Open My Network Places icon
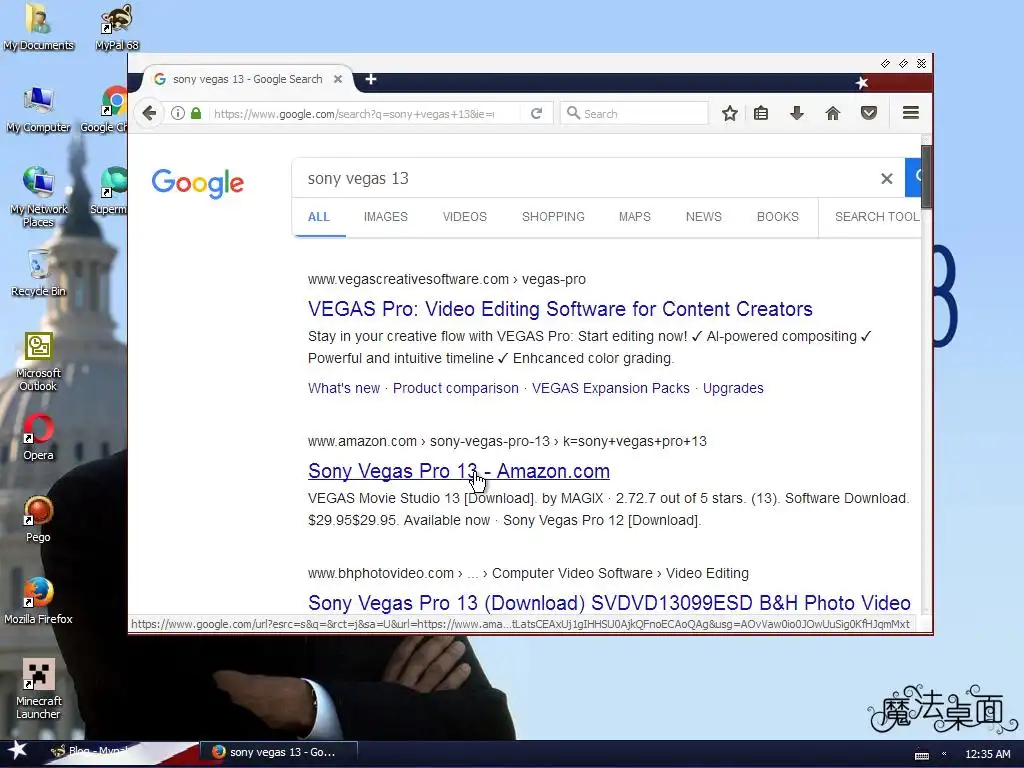Image resolution: width=1024 pixels, height=768 pixels. pos(39,197)
